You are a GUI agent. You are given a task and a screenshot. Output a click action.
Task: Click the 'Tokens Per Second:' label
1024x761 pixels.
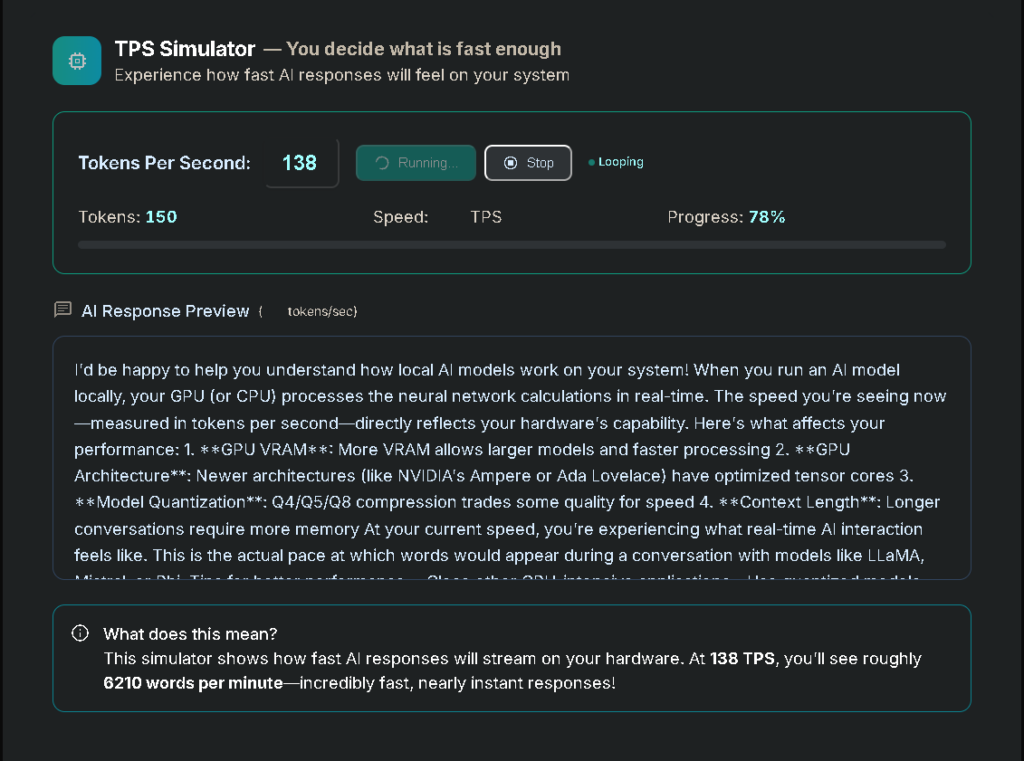coord(165,163)
